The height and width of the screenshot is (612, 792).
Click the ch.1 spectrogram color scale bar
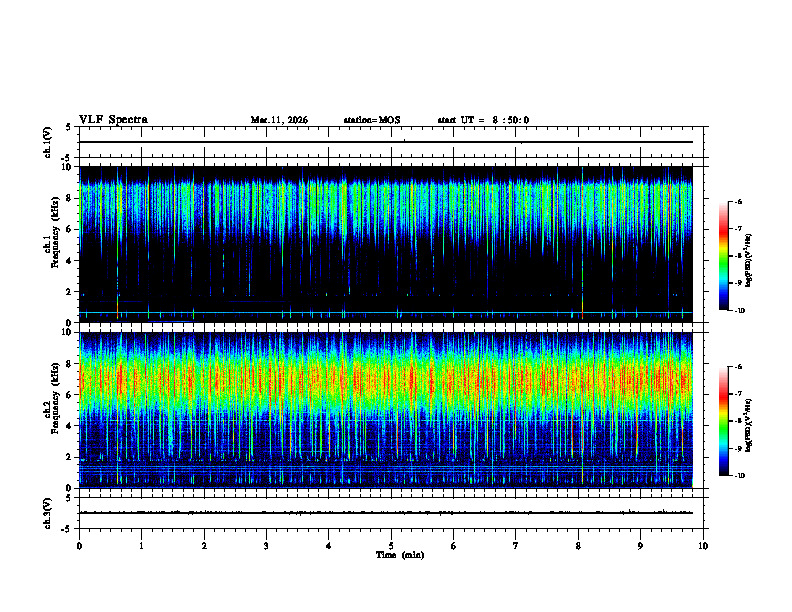(x=724, y=256)
